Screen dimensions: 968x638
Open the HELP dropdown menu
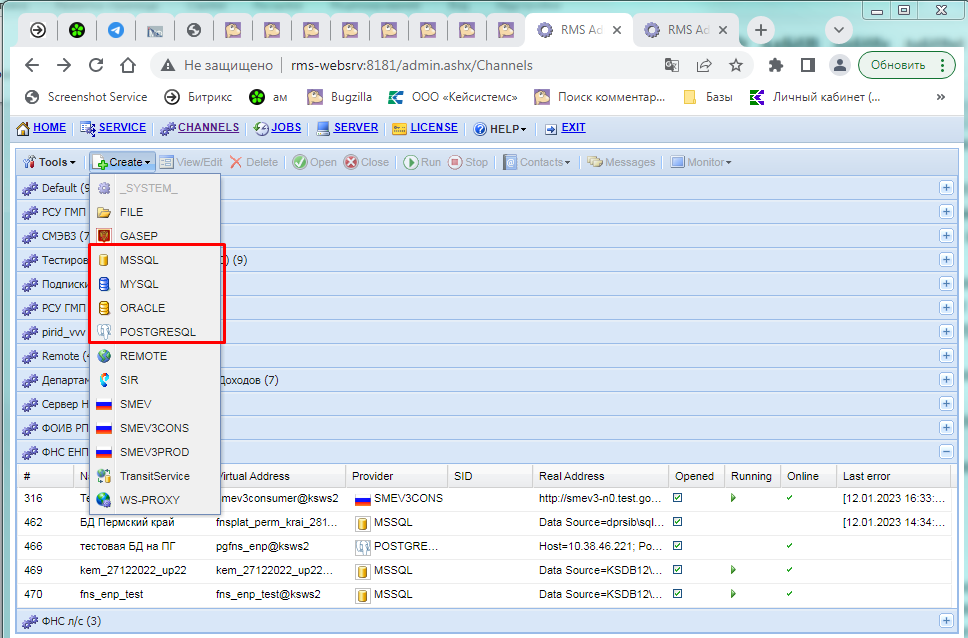pyautogui.click(x=500, y=129)
